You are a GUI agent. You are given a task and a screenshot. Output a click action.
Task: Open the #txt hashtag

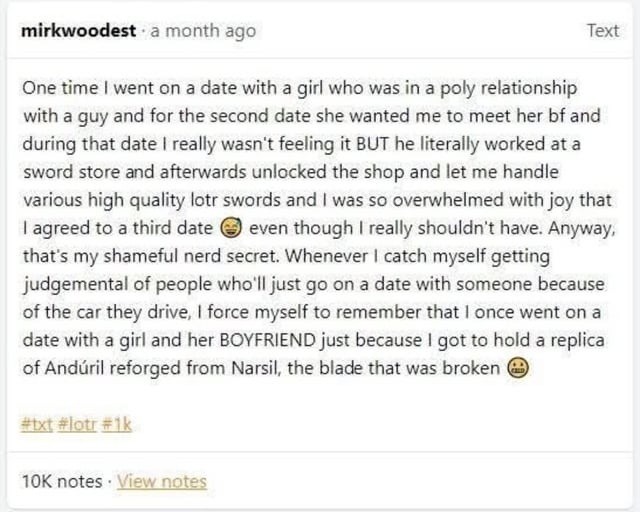pyautogui.click(x=34, y=423)
